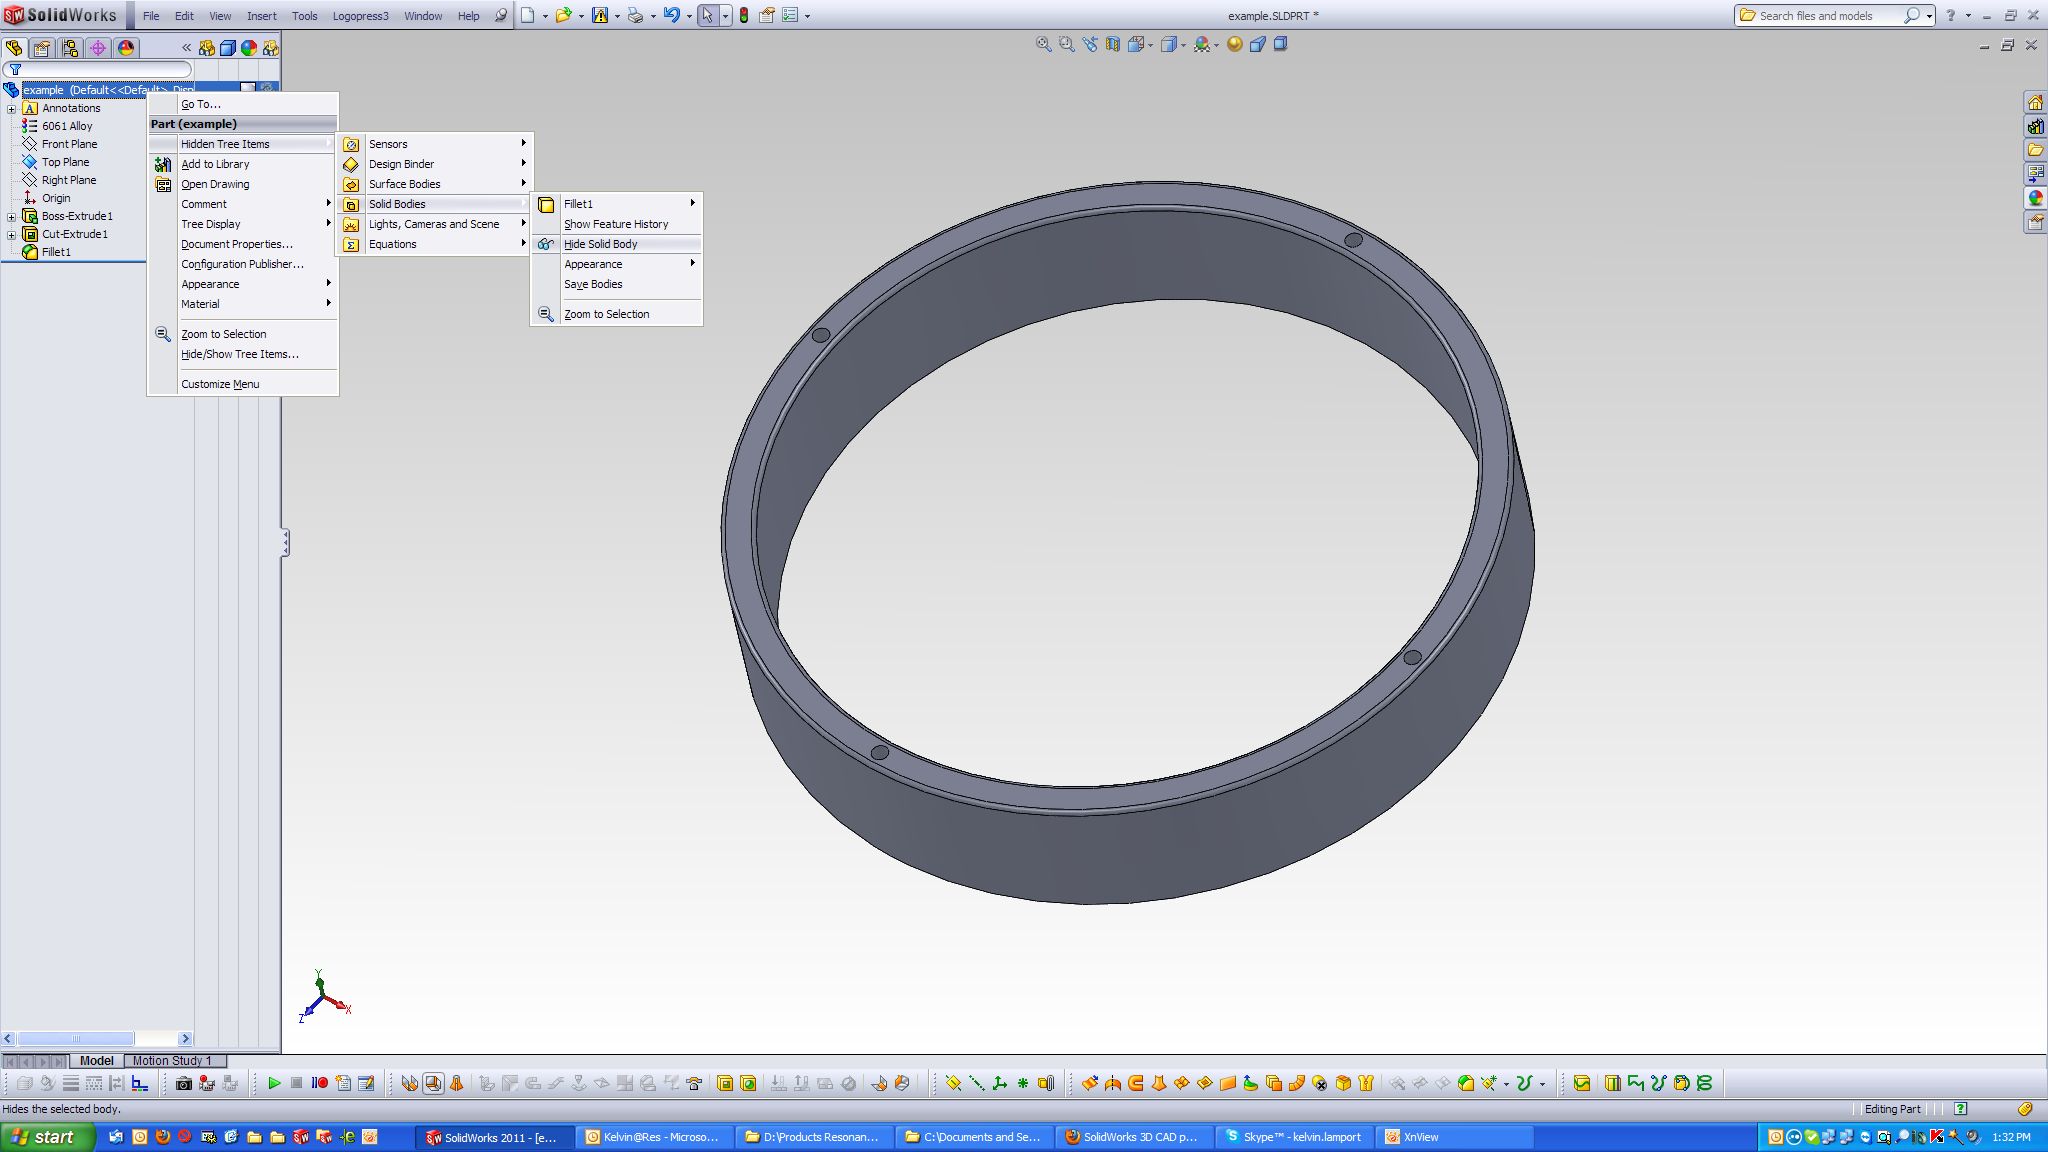
Task: Open the DimXpertManager crosshair tab
Action: pyautogui.click(x=98, y=47)
